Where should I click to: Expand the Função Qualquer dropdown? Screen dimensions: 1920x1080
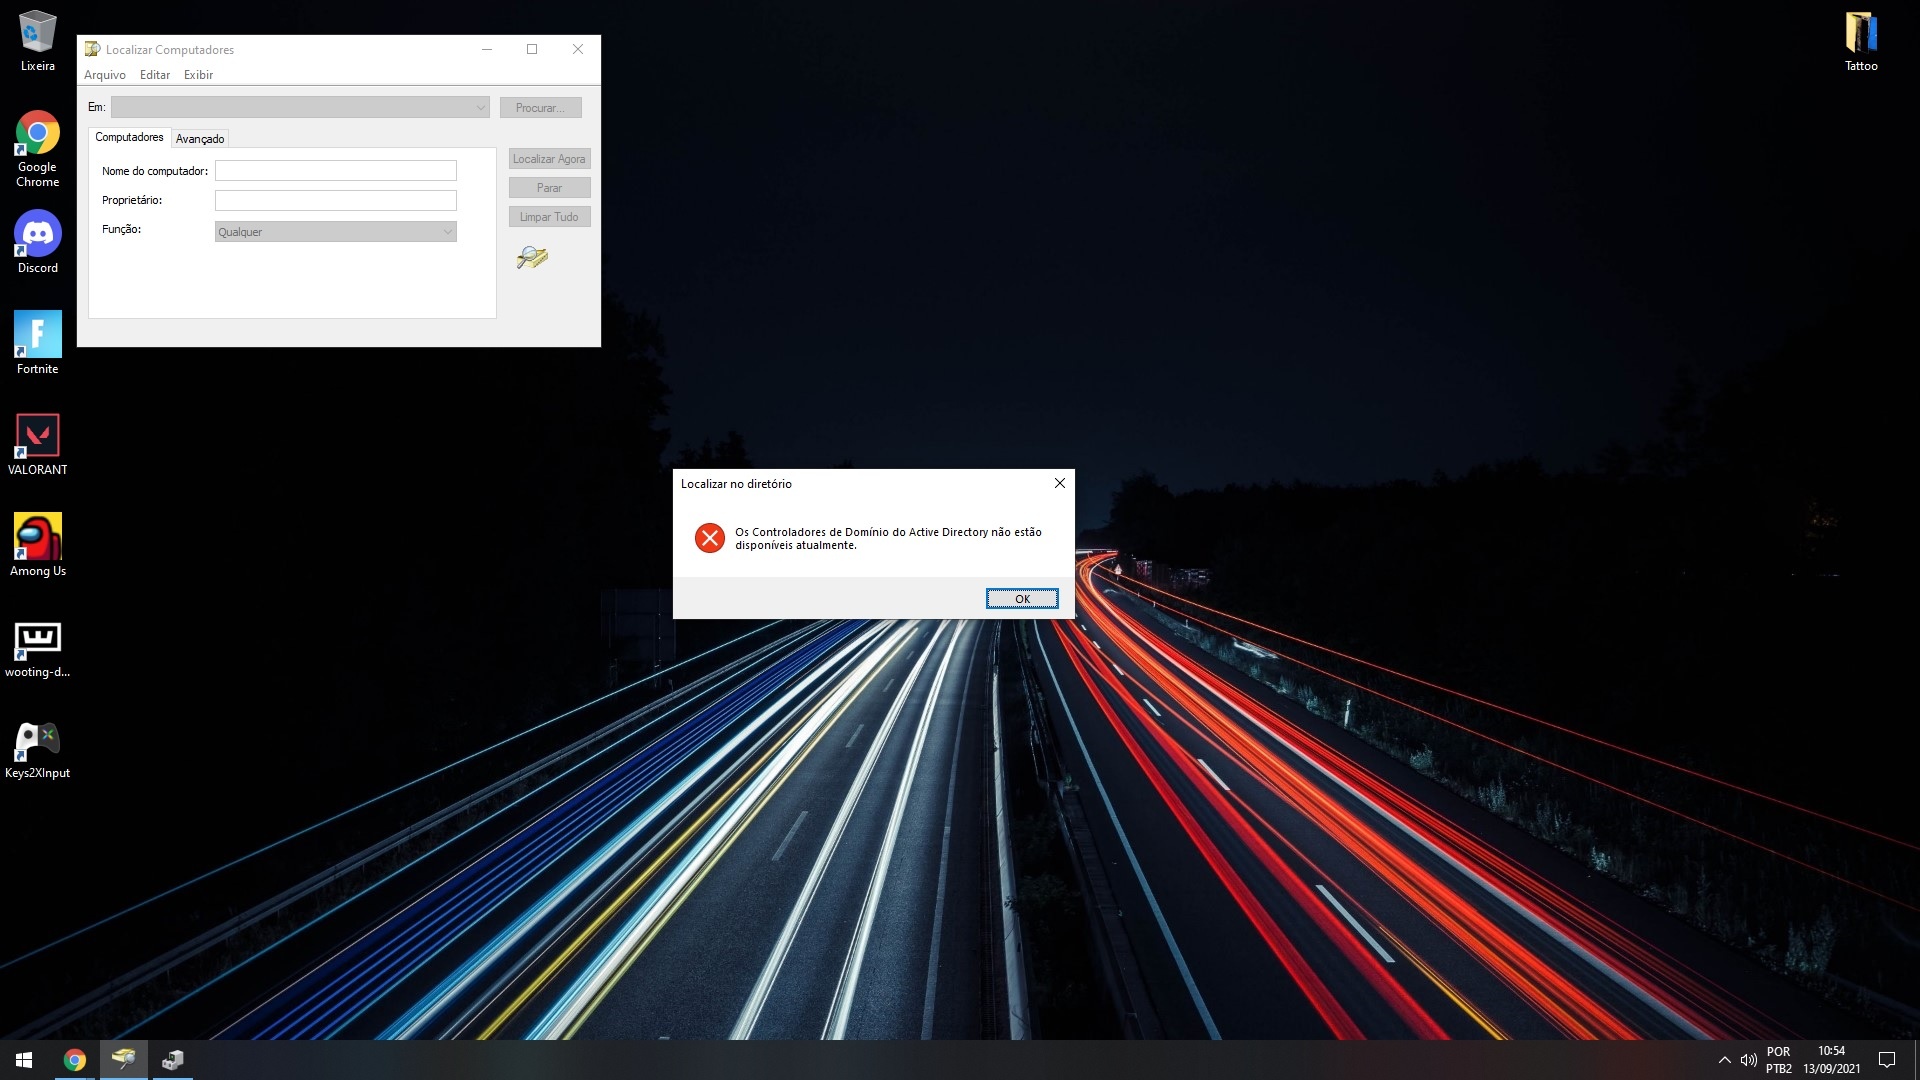click(x=447, y=232)
